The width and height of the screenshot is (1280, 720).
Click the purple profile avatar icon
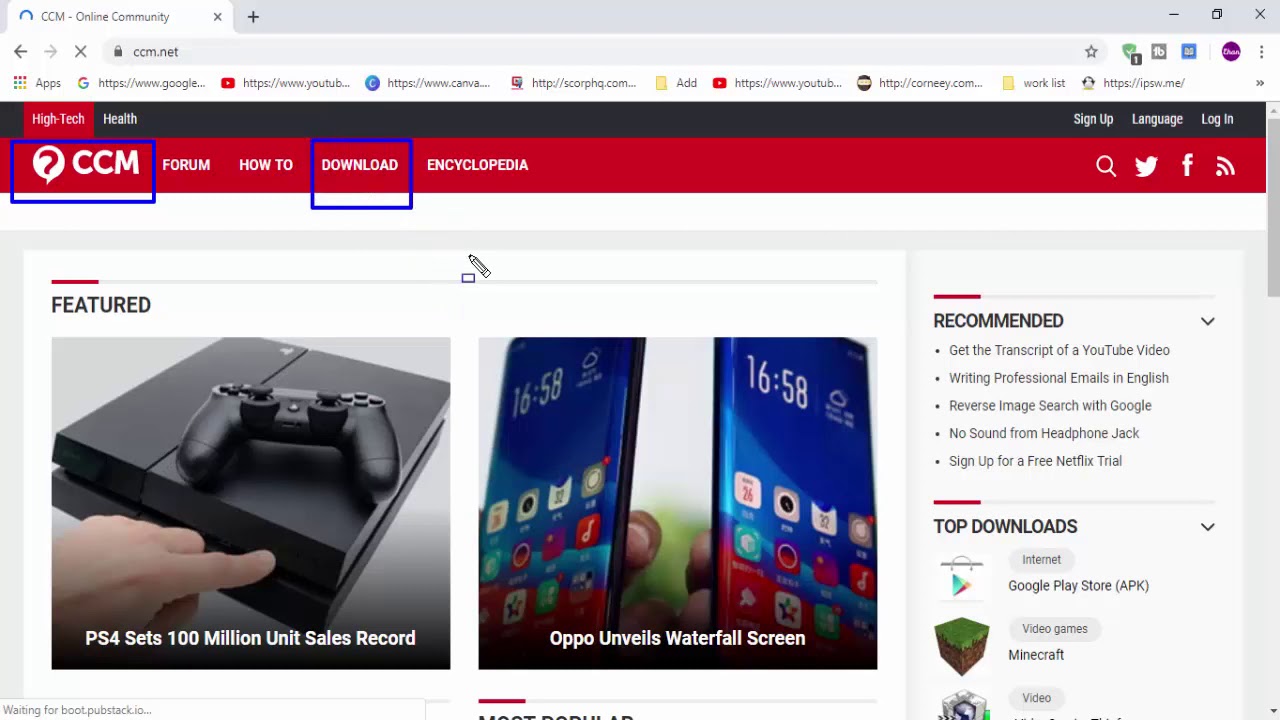pyautogui.click(x=1231, y=52)
